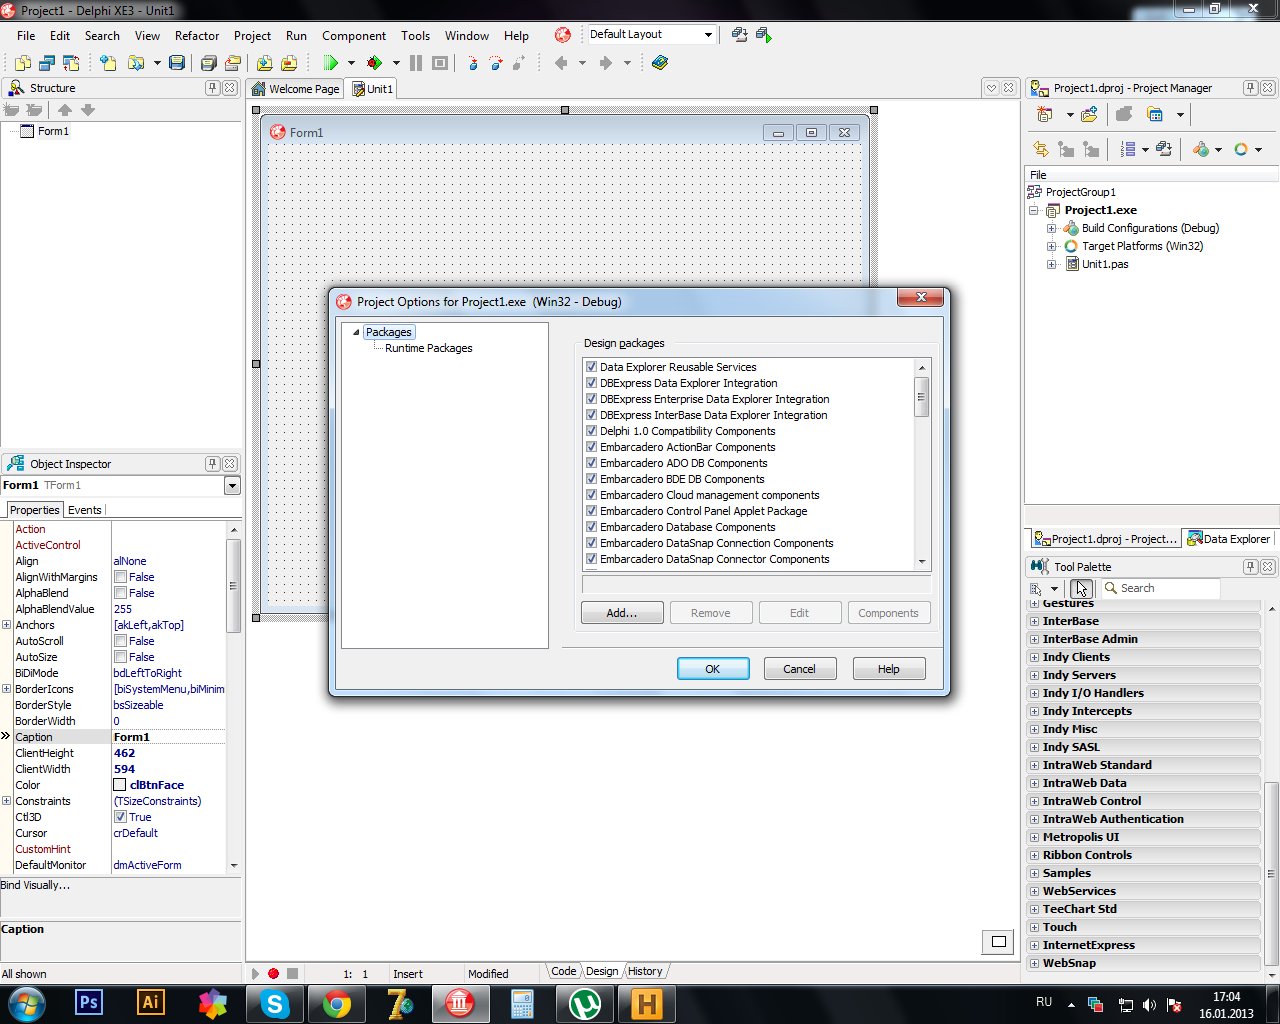Switch to the Data Explorer tab

pyautogui.click(x=1228, y=539)
